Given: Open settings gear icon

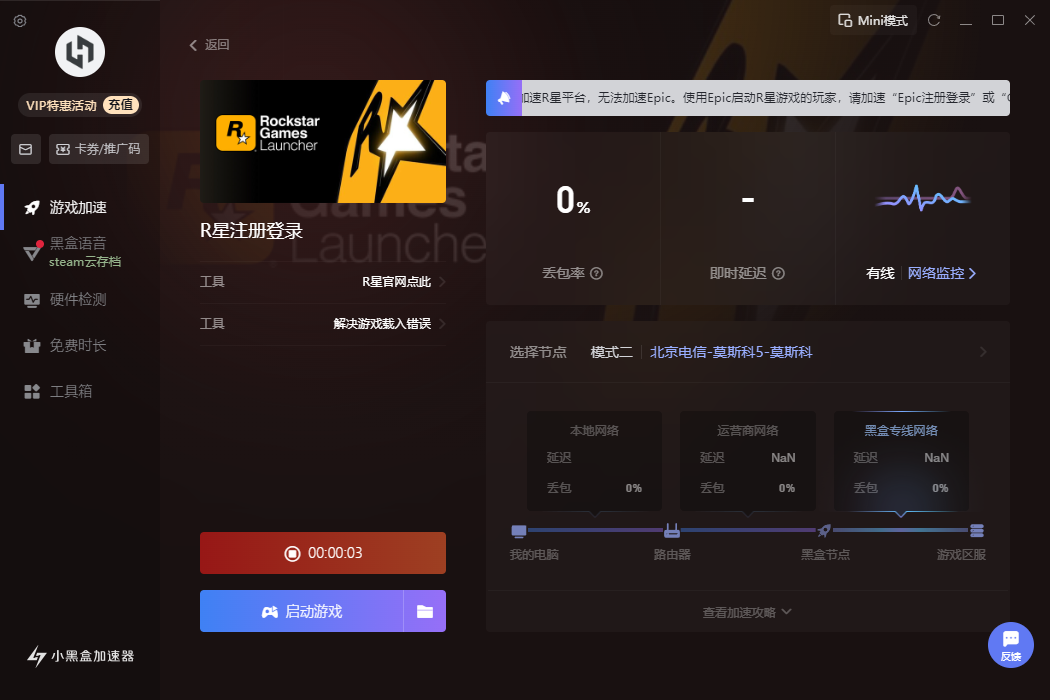Looking at the screenshot, I should pyautogui.click(x=20, y=21).
